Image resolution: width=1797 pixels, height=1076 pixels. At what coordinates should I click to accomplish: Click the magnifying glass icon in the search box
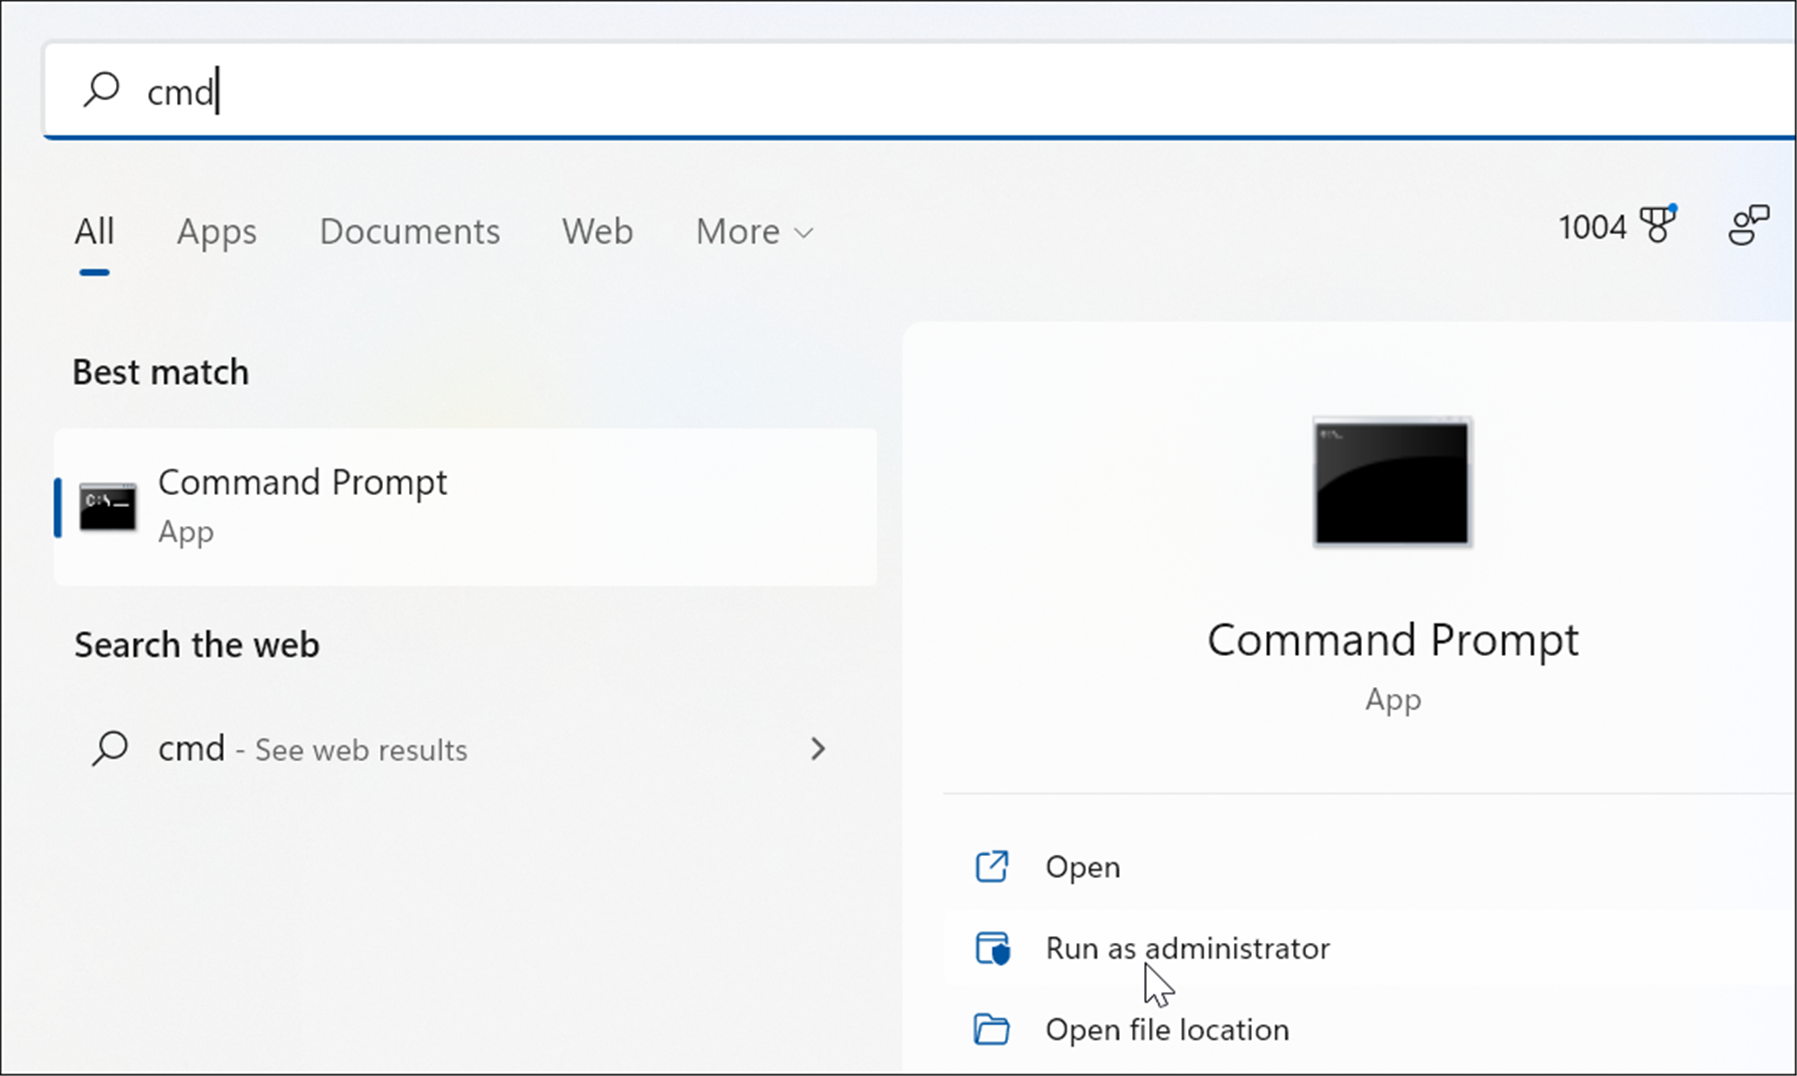pos(101,90)
